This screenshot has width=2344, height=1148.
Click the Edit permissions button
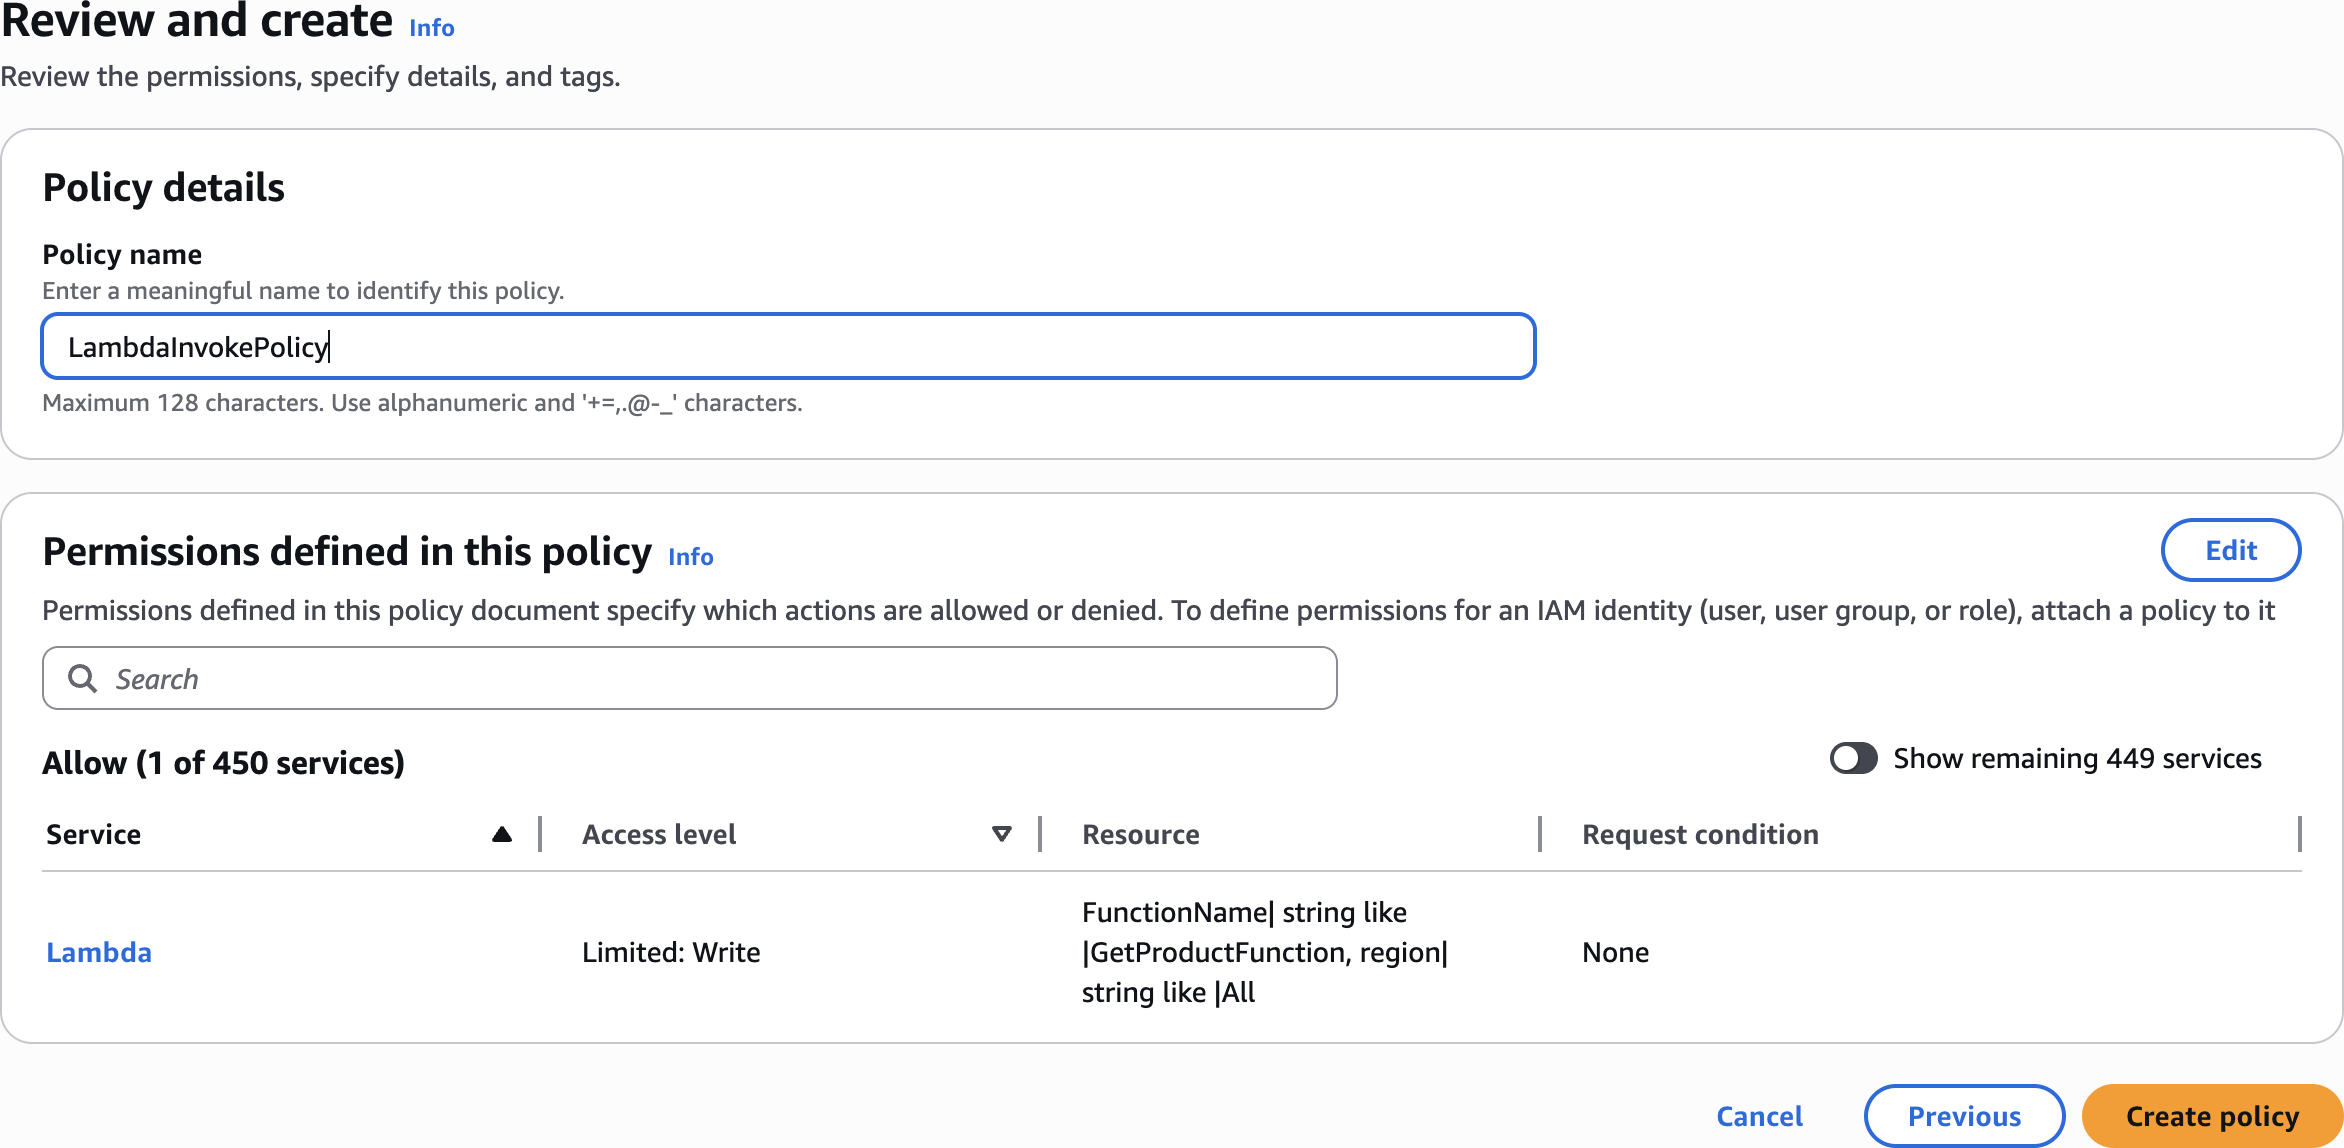click(2230, 550)
